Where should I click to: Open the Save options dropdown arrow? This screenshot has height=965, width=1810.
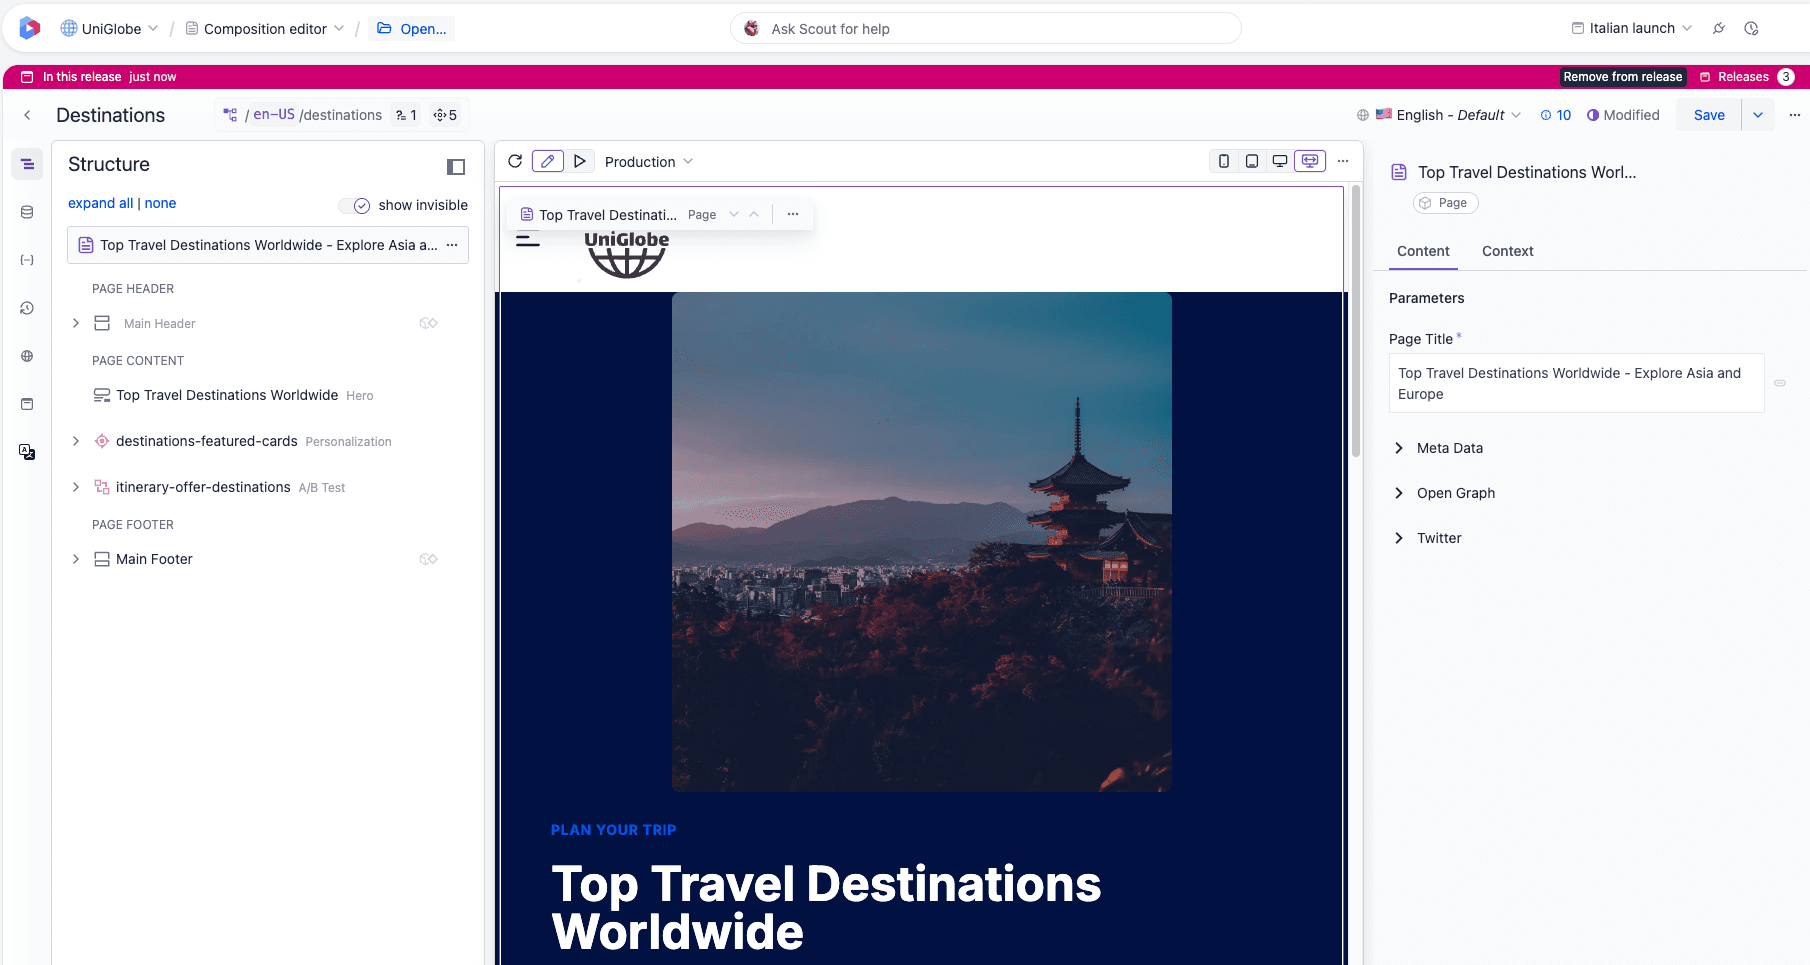coord(1758,115)
